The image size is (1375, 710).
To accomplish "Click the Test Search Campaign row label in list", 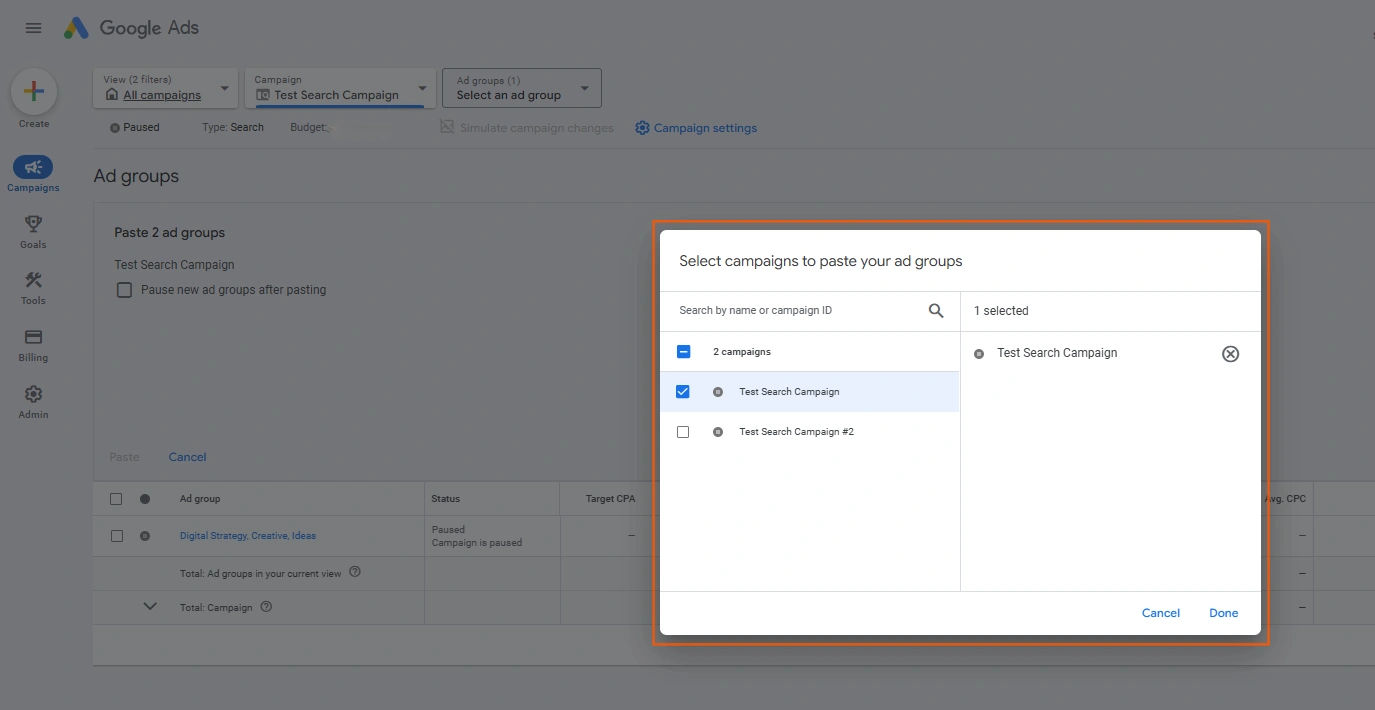I will coord(789,392).
